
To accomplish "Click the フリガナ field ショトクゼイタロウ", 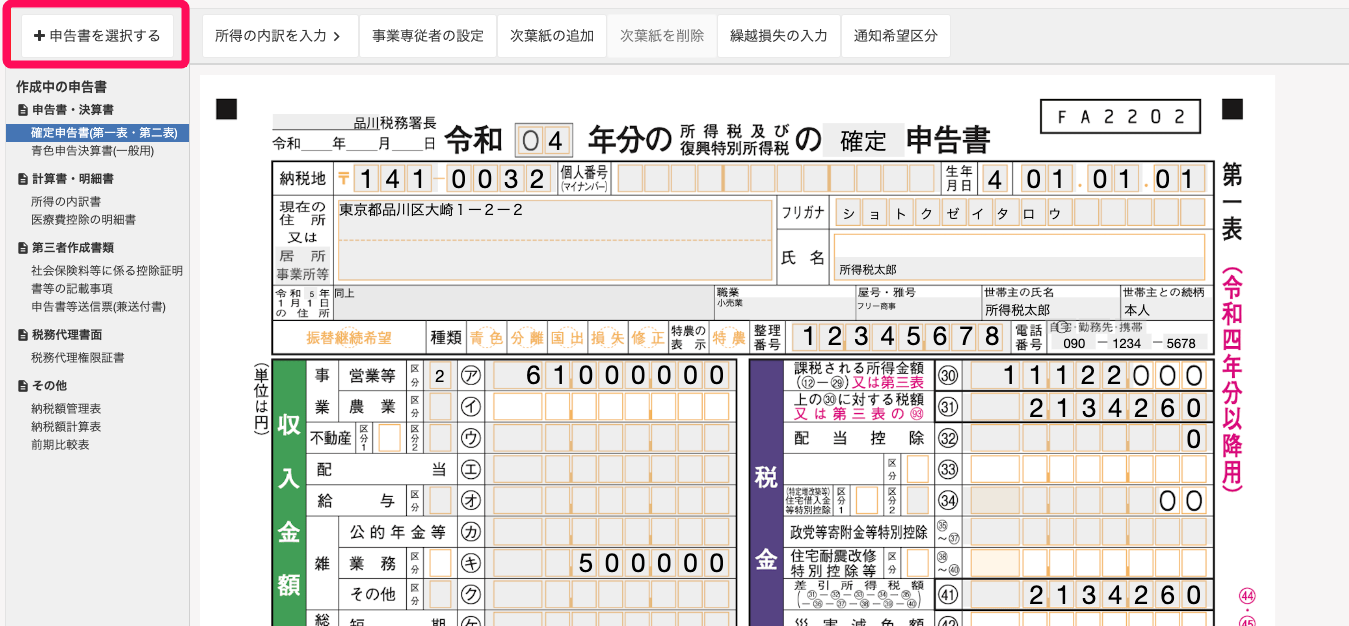I will tap(1020, 213).
